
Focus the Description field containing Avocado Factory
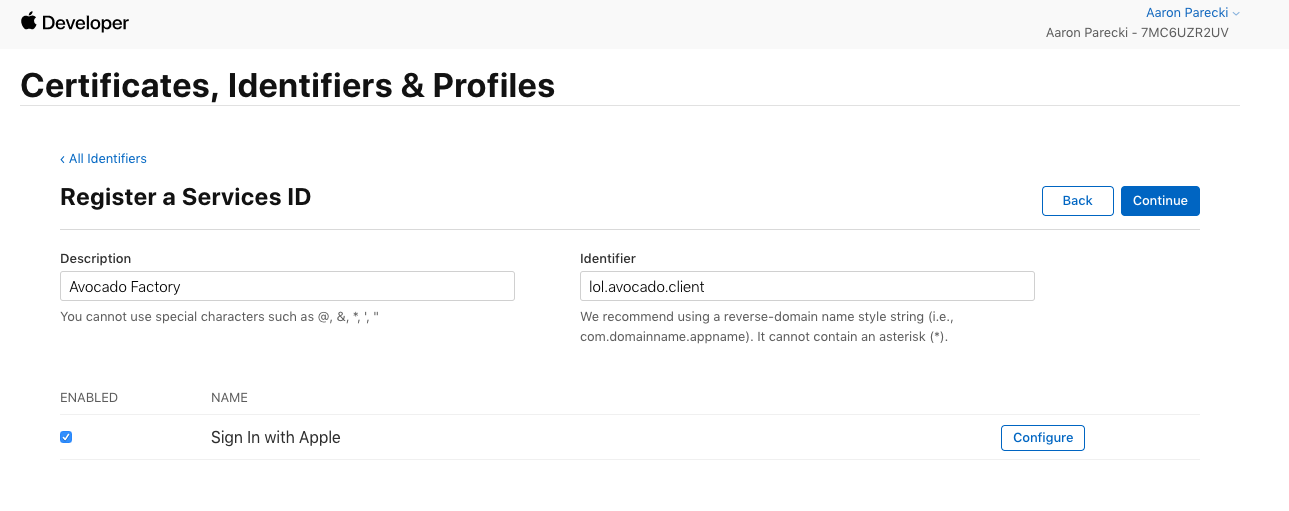click(x=287, y=287)
